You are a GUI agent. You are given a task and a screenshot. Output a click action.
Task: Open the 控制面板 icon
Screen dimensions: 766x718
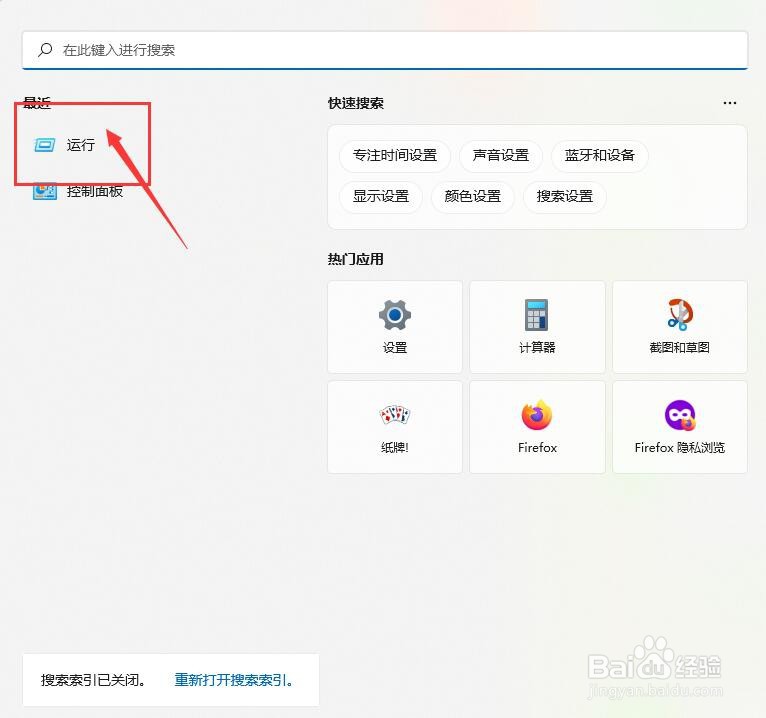pyautogui.click(x=44, y=191)
